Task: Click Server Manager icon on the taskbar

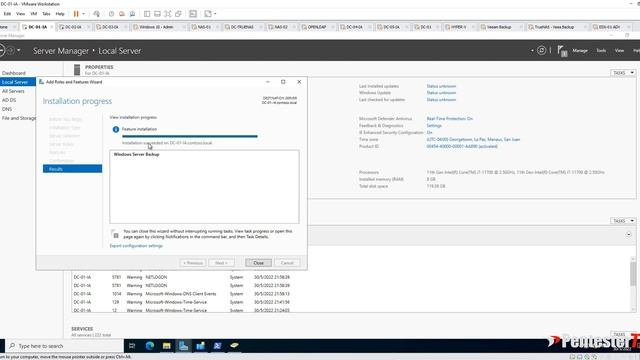Action: [183, 346]
